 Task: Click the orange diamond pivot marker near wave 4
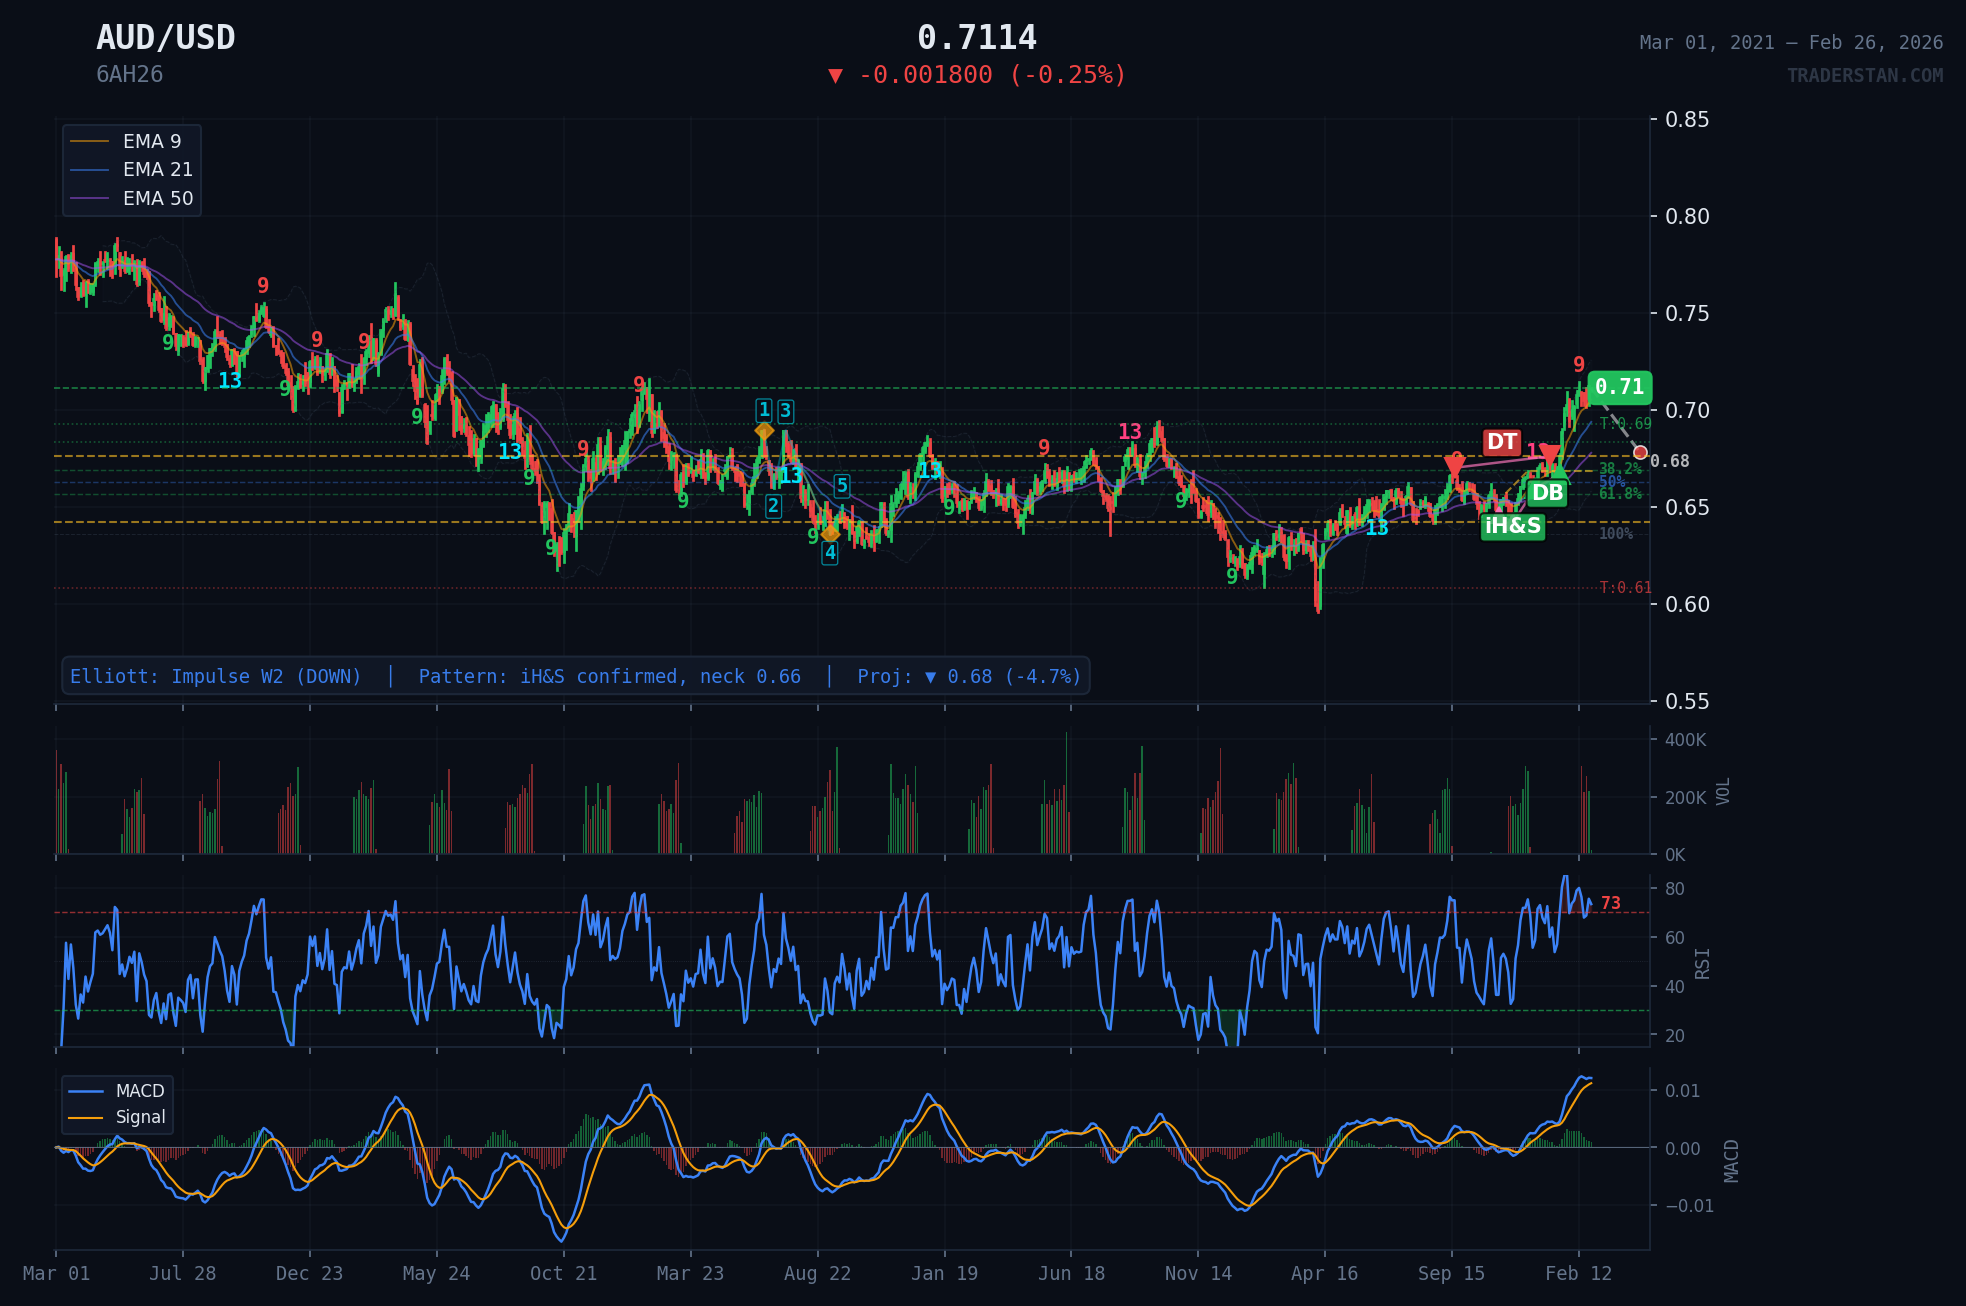pos(830,533)
